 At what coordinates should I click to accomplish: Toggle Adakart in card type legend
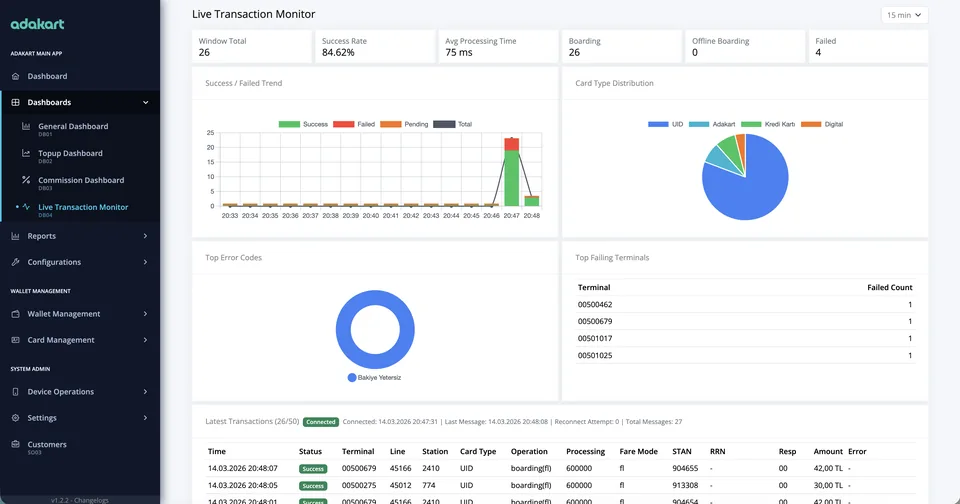point(712,124)
